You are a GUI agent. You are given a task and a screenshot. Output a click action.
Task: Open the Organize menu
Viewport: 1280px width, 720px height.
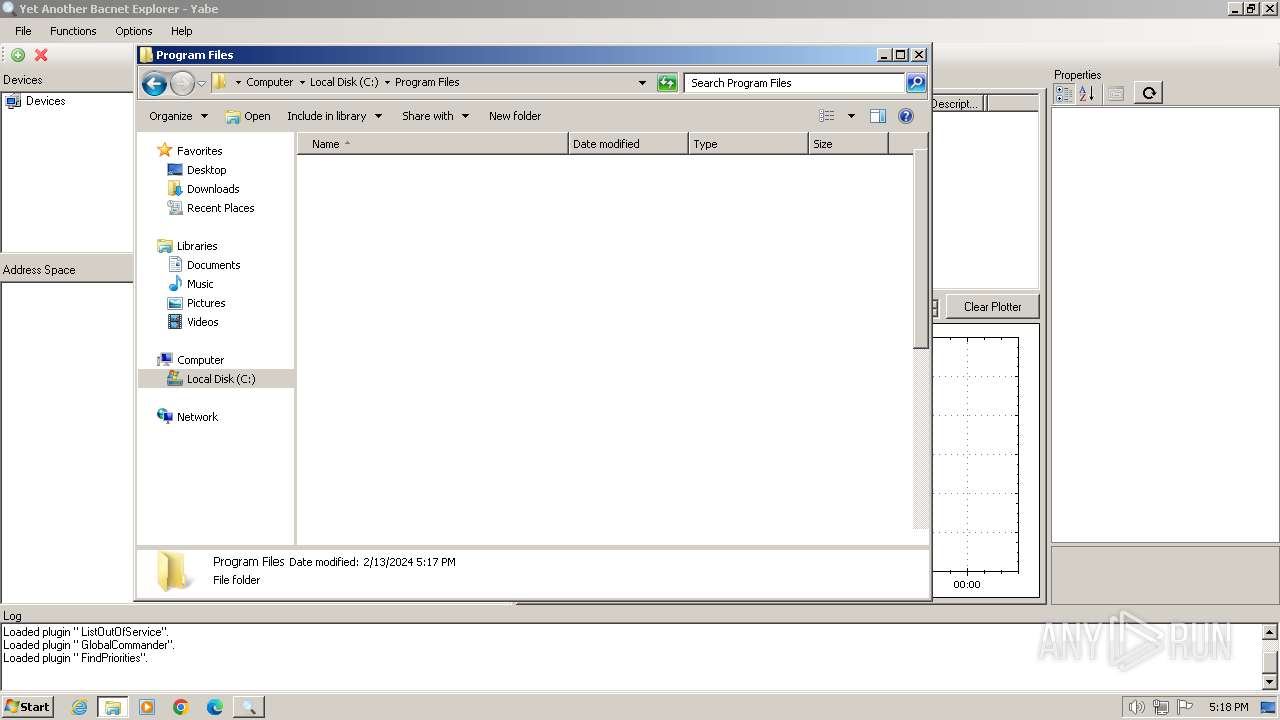178,116
